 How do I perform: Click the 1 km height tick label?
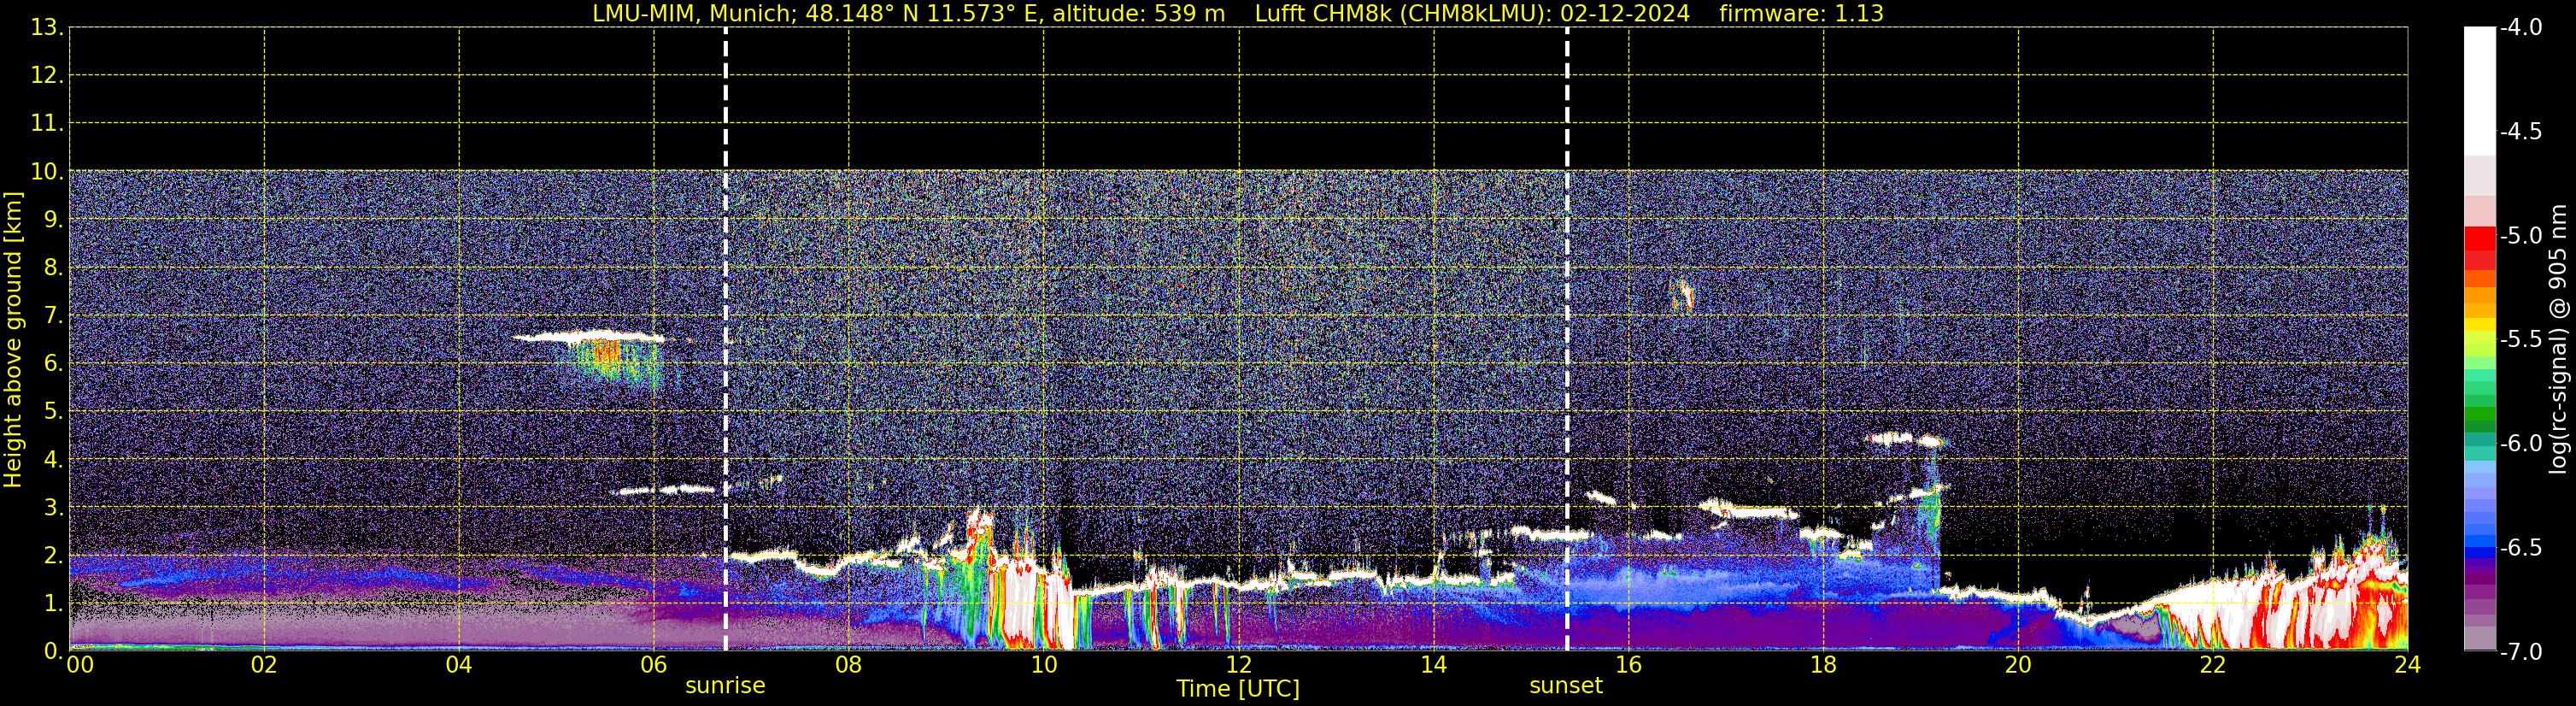(52, 603)
